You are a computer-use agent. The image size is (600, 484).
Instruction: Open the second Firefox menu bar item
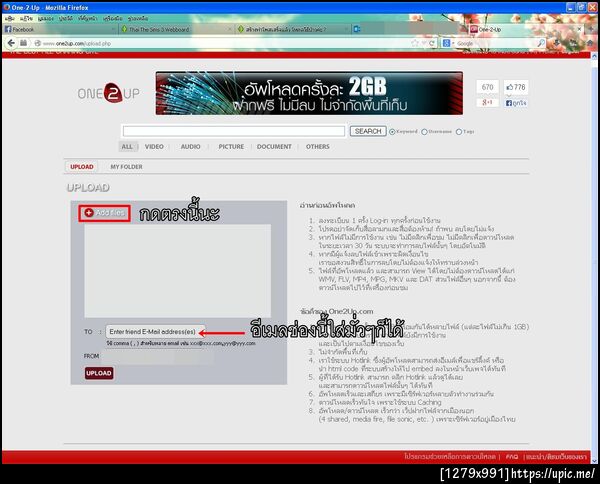(26, 18)
